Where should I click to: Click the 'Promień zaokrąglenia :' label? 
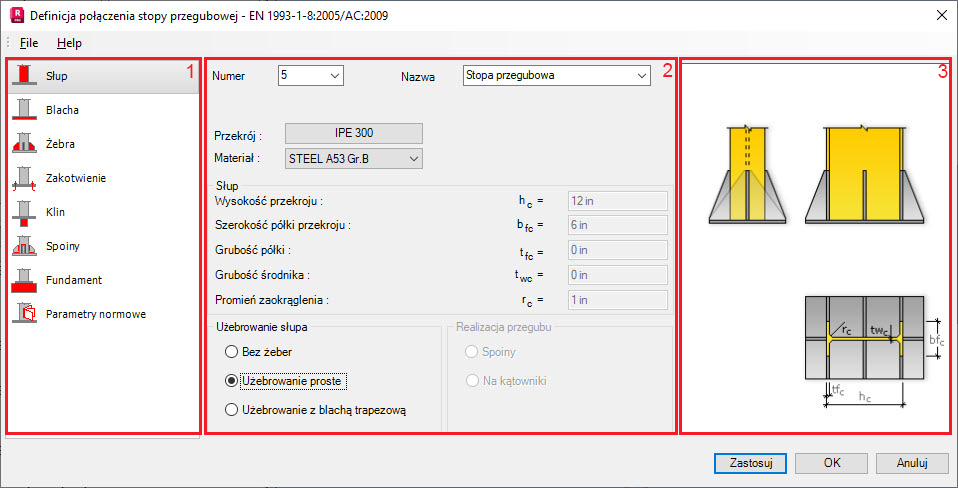[x=272, y=300]
